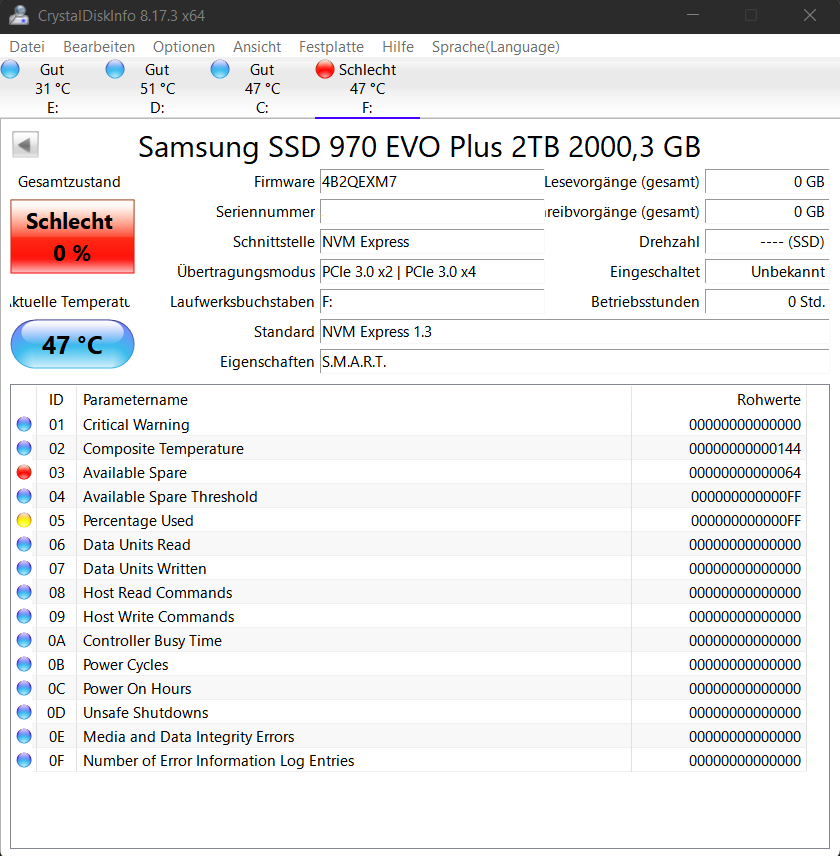The image size is (840, 856).
Task: Click the Übertragungsmodus PCIe 3.0 field
Action: pos(432,272)
